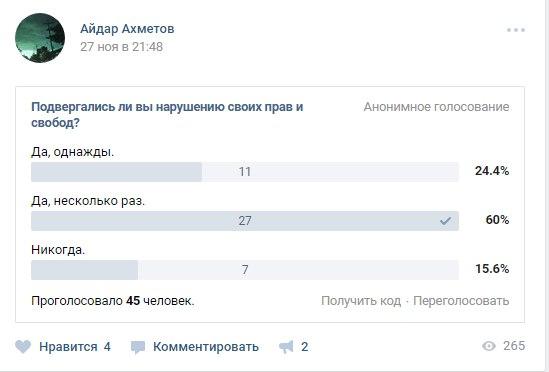Click the share count number 2

[305, 347]
